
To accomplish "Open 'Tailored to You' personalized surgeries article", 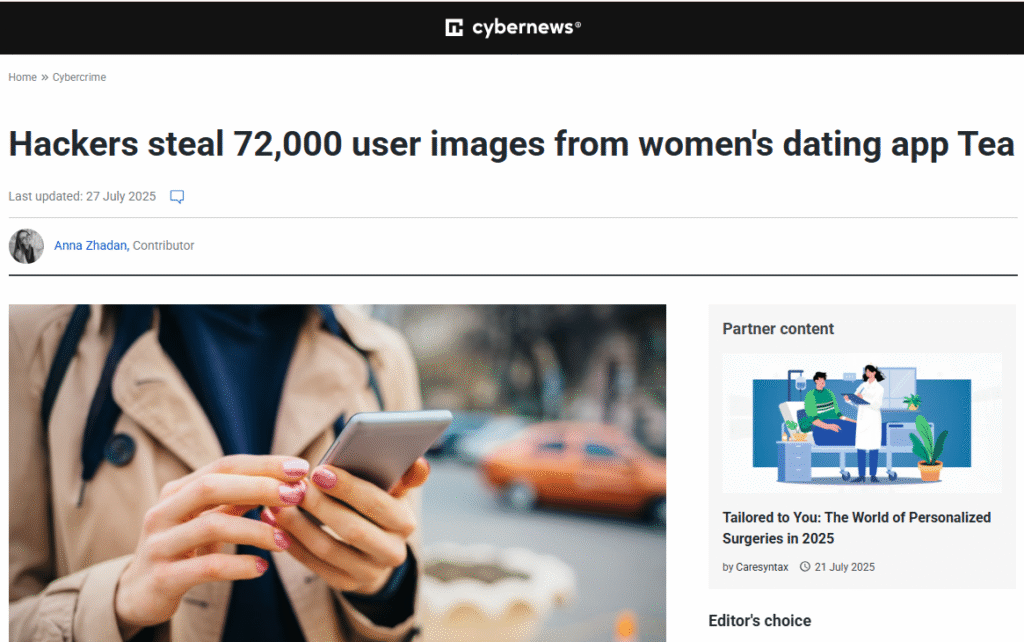I will [x=856, y=528].
